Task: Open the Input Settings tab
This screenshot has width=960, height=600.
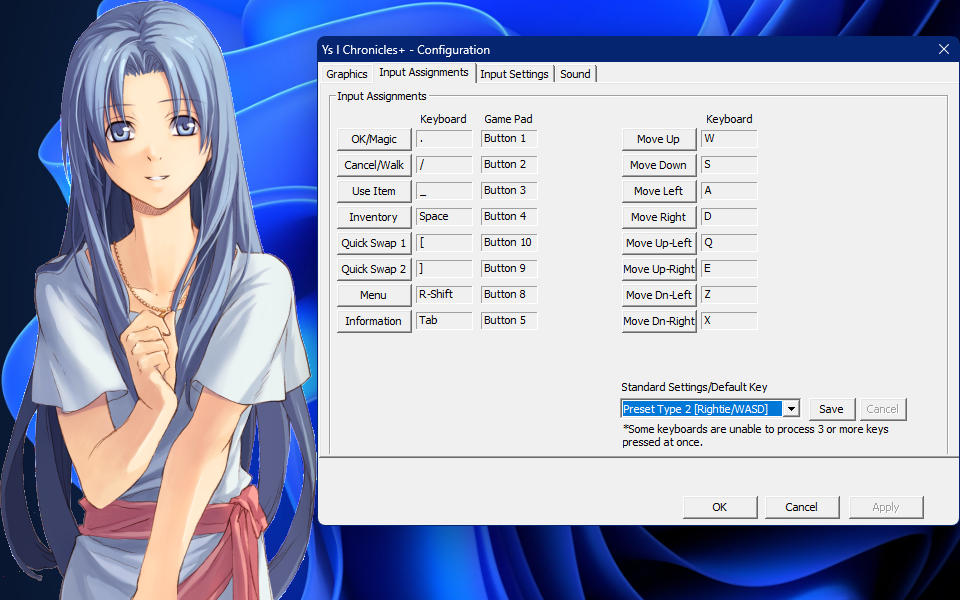Action: click(514, 74)
